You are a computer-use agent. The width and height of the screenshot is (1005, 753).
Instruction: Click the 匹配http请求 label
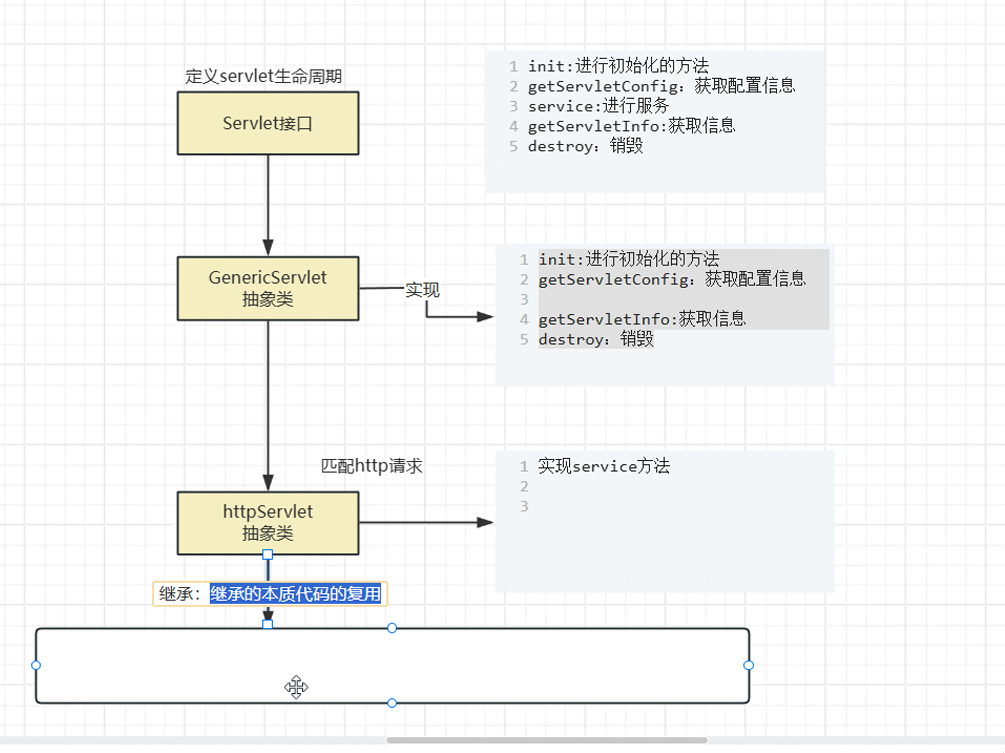(372, 466)
